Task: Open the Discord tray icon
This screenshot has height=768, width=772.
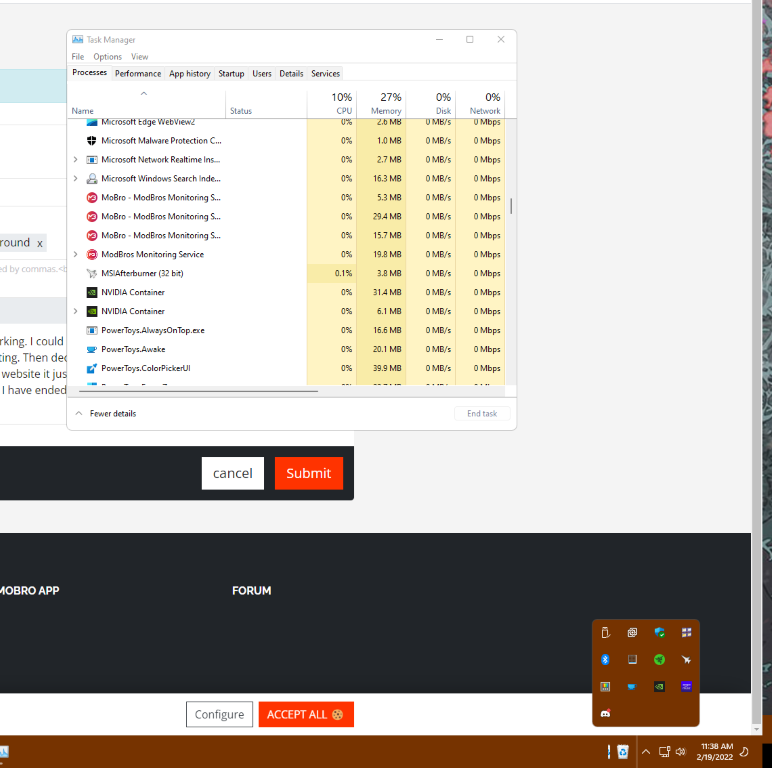Action: click(x=606, y=713)
